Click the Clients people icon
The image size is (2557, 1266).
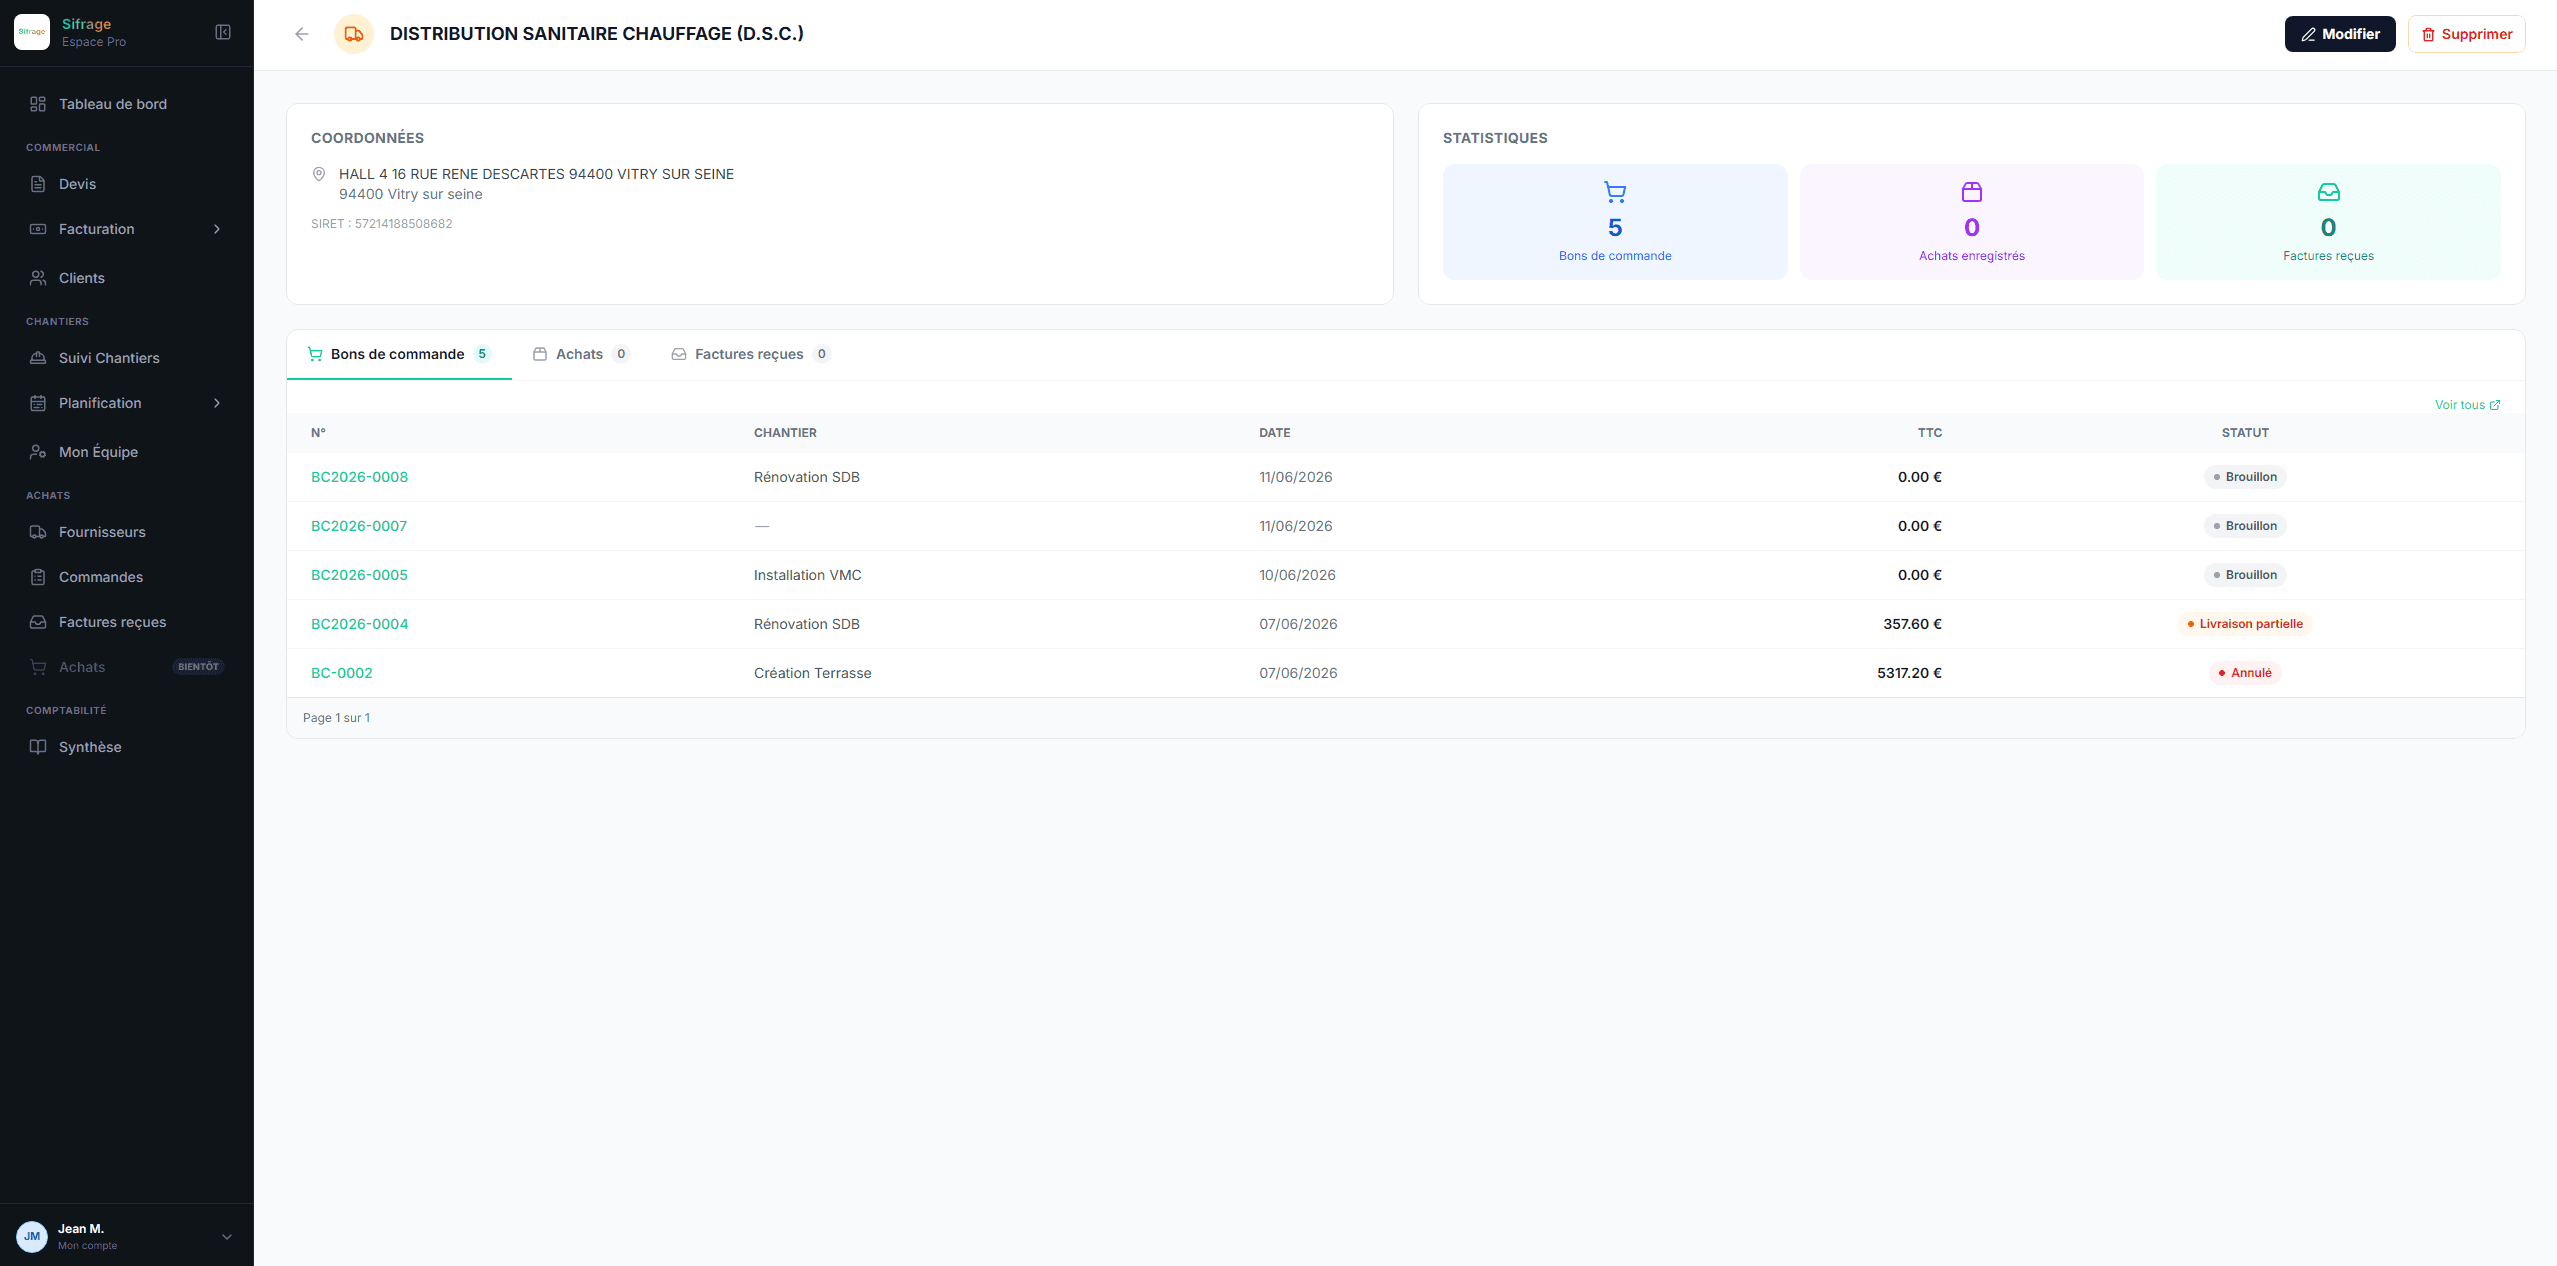(38, 278)
